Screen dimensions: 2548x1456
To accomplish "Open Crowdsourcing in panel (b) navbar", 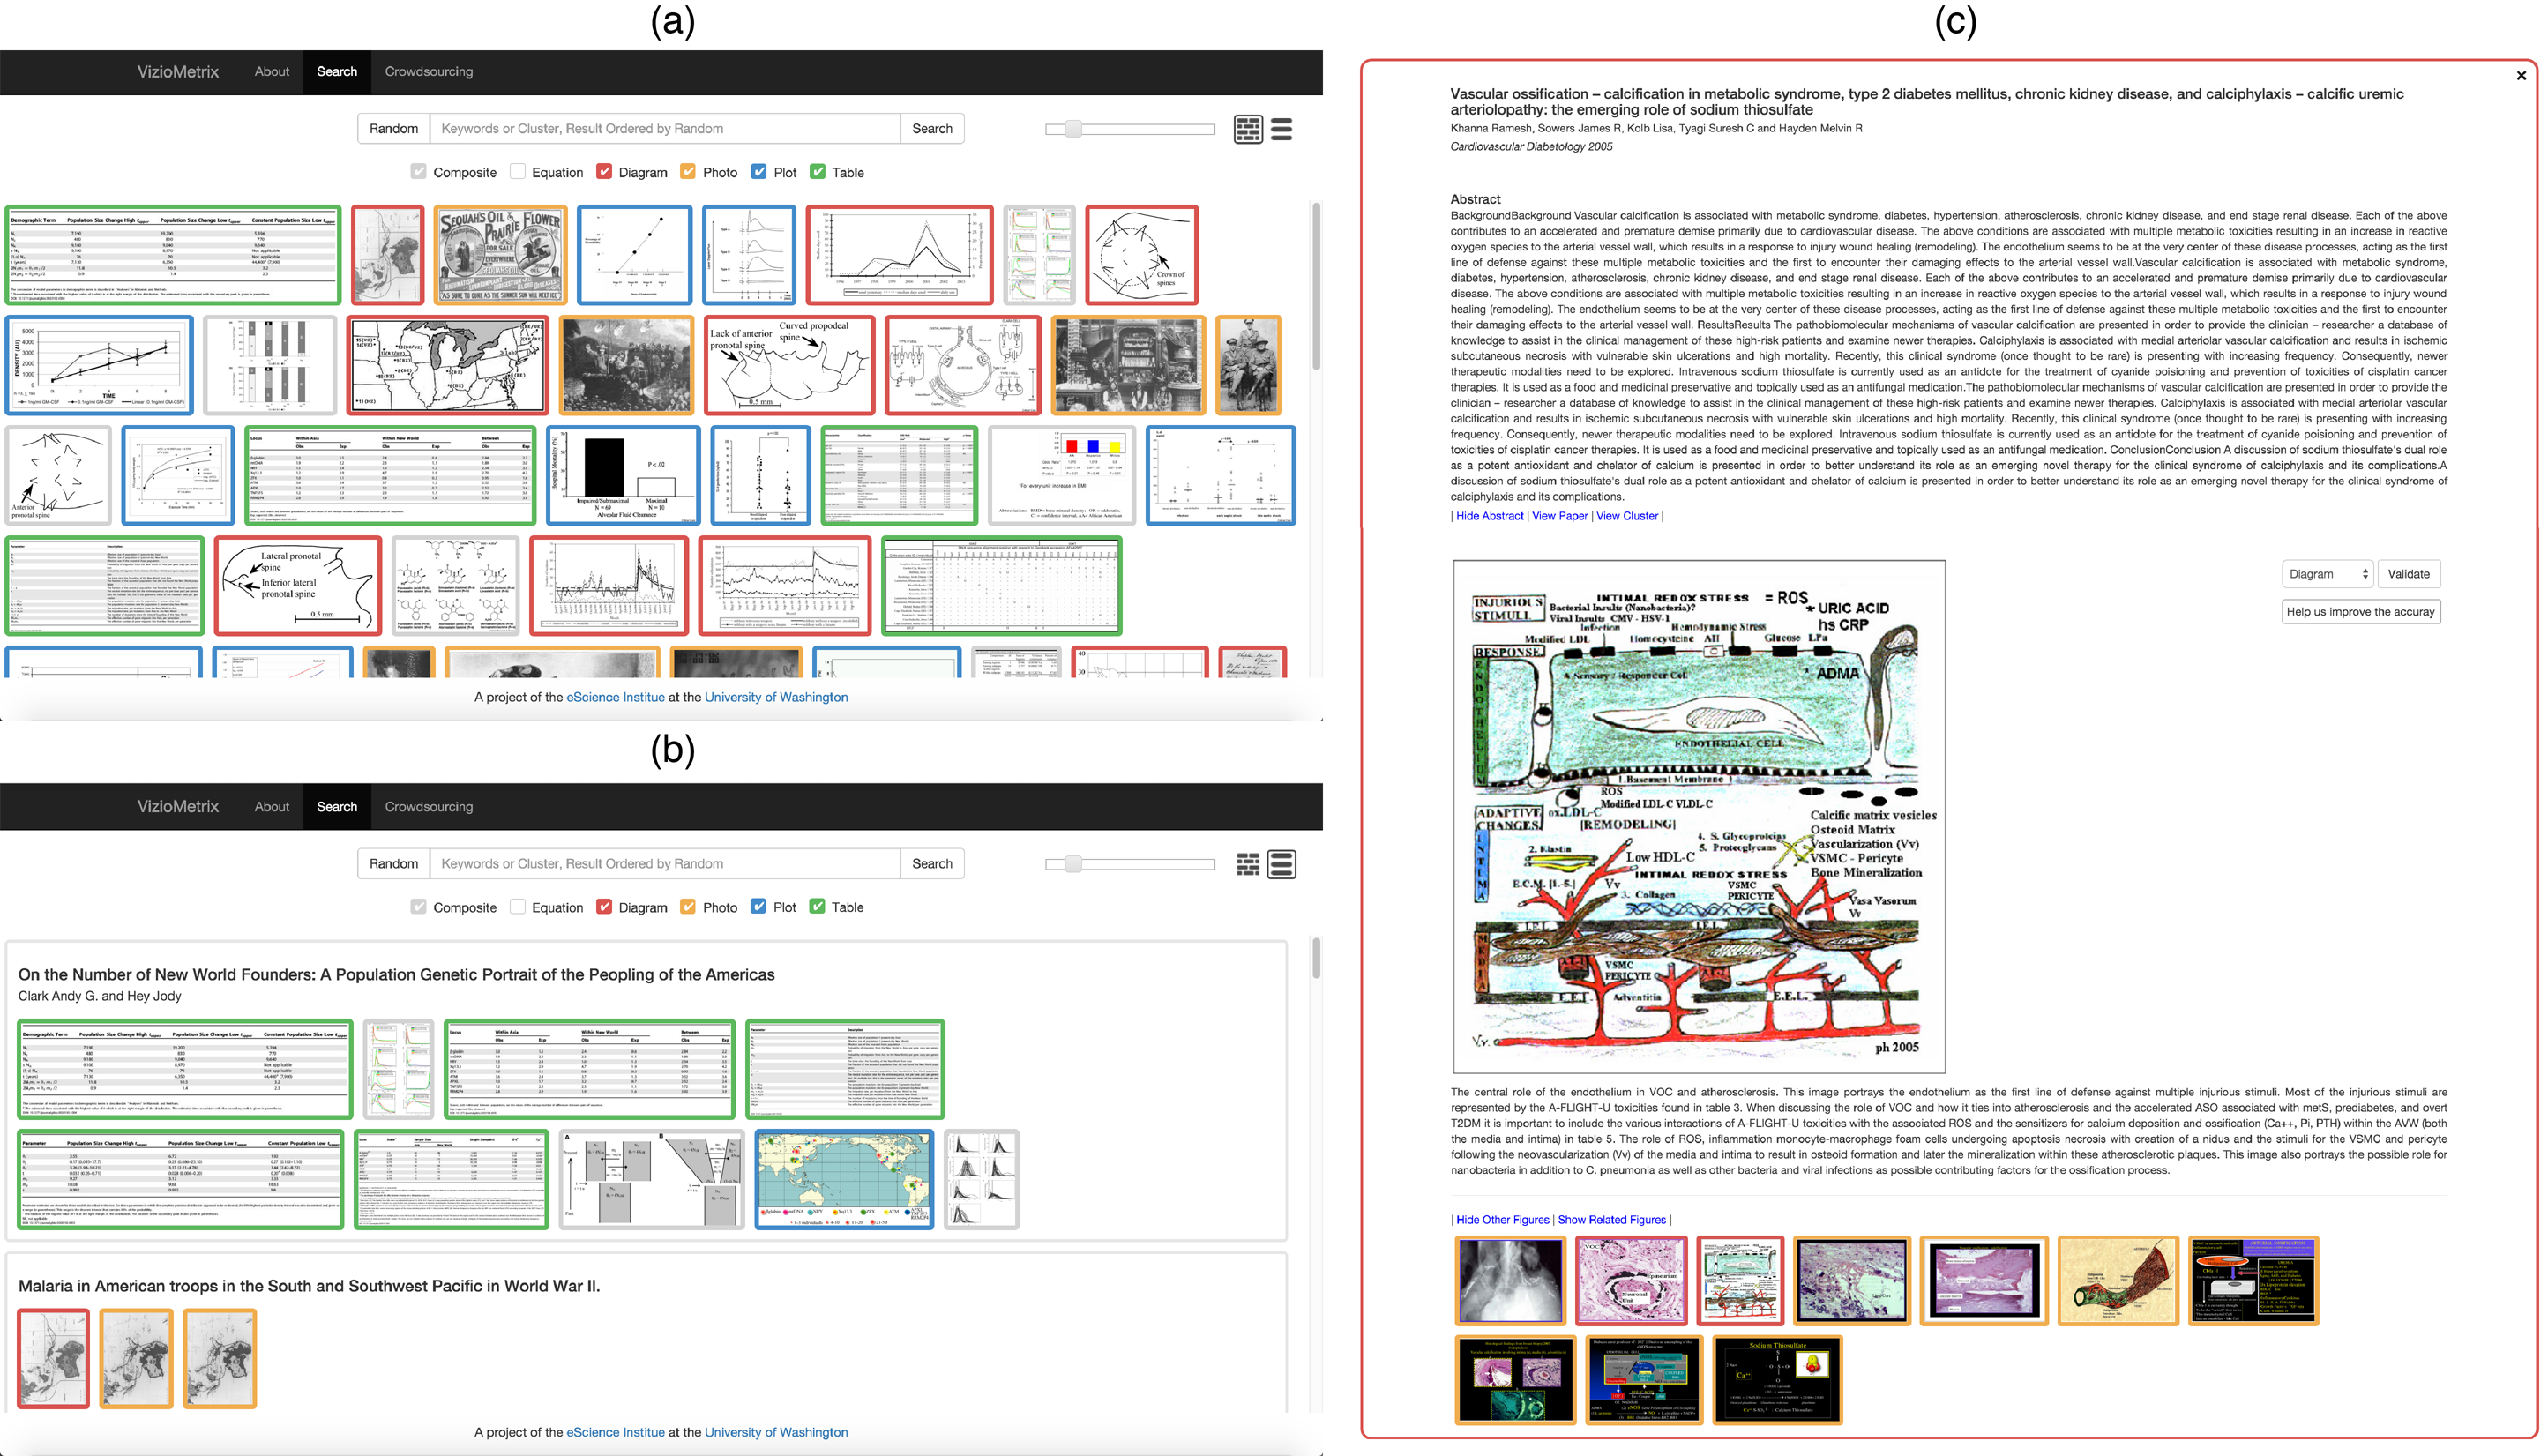I will [429, 807].
